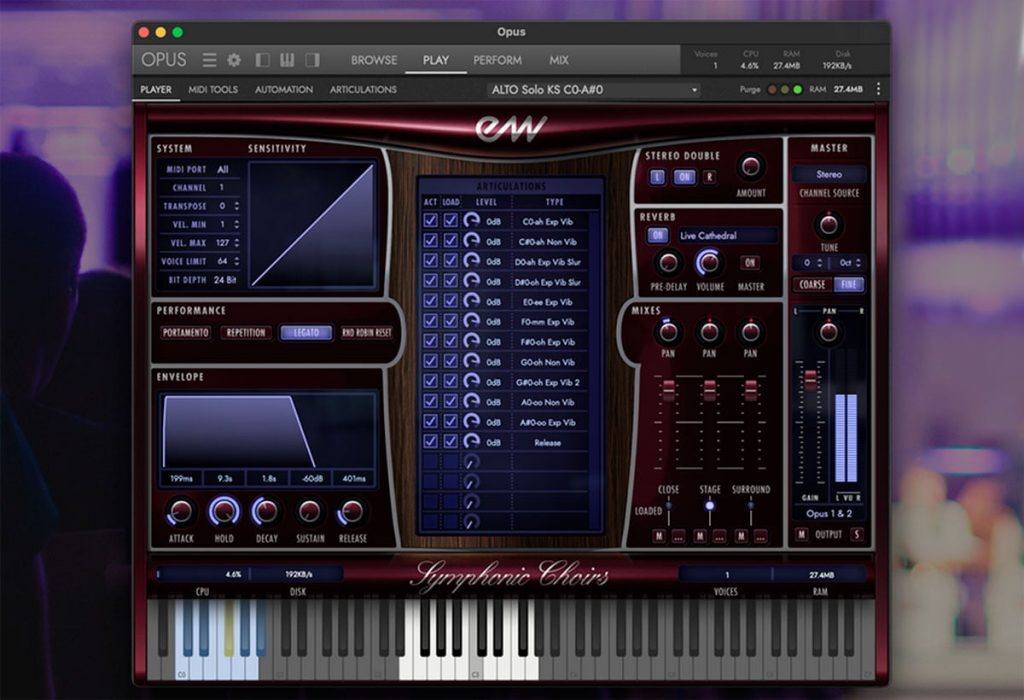The height and width of the screenshot is (700, 1024).
Task: Open the Stereo channel source dropdown
Action: tap(829, 174)
